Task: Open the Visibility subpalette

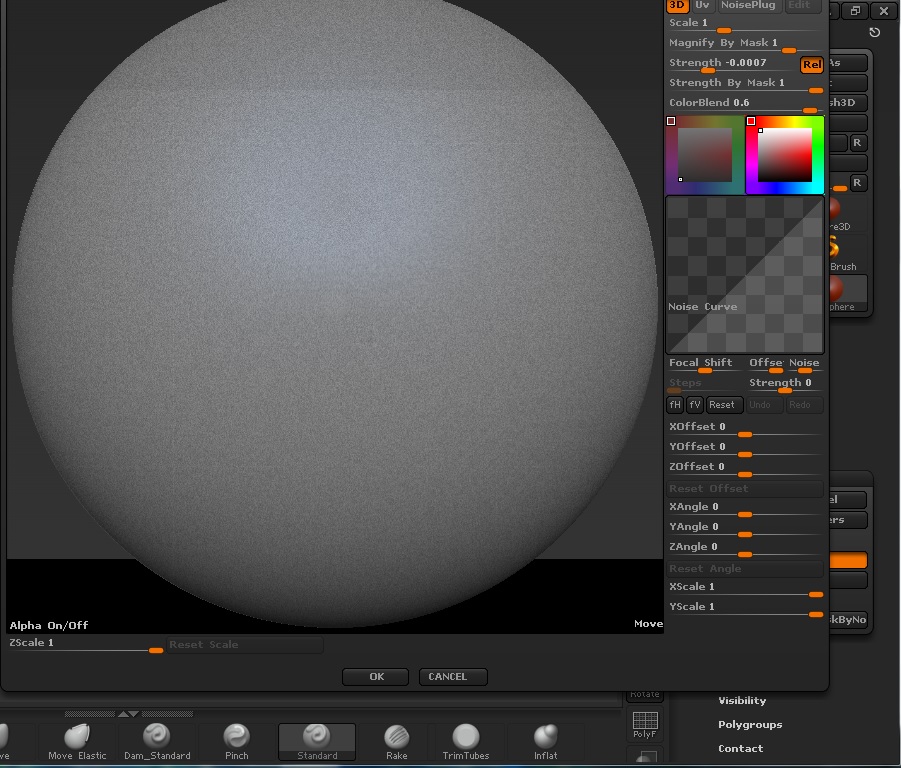Action: coord(742,700)
